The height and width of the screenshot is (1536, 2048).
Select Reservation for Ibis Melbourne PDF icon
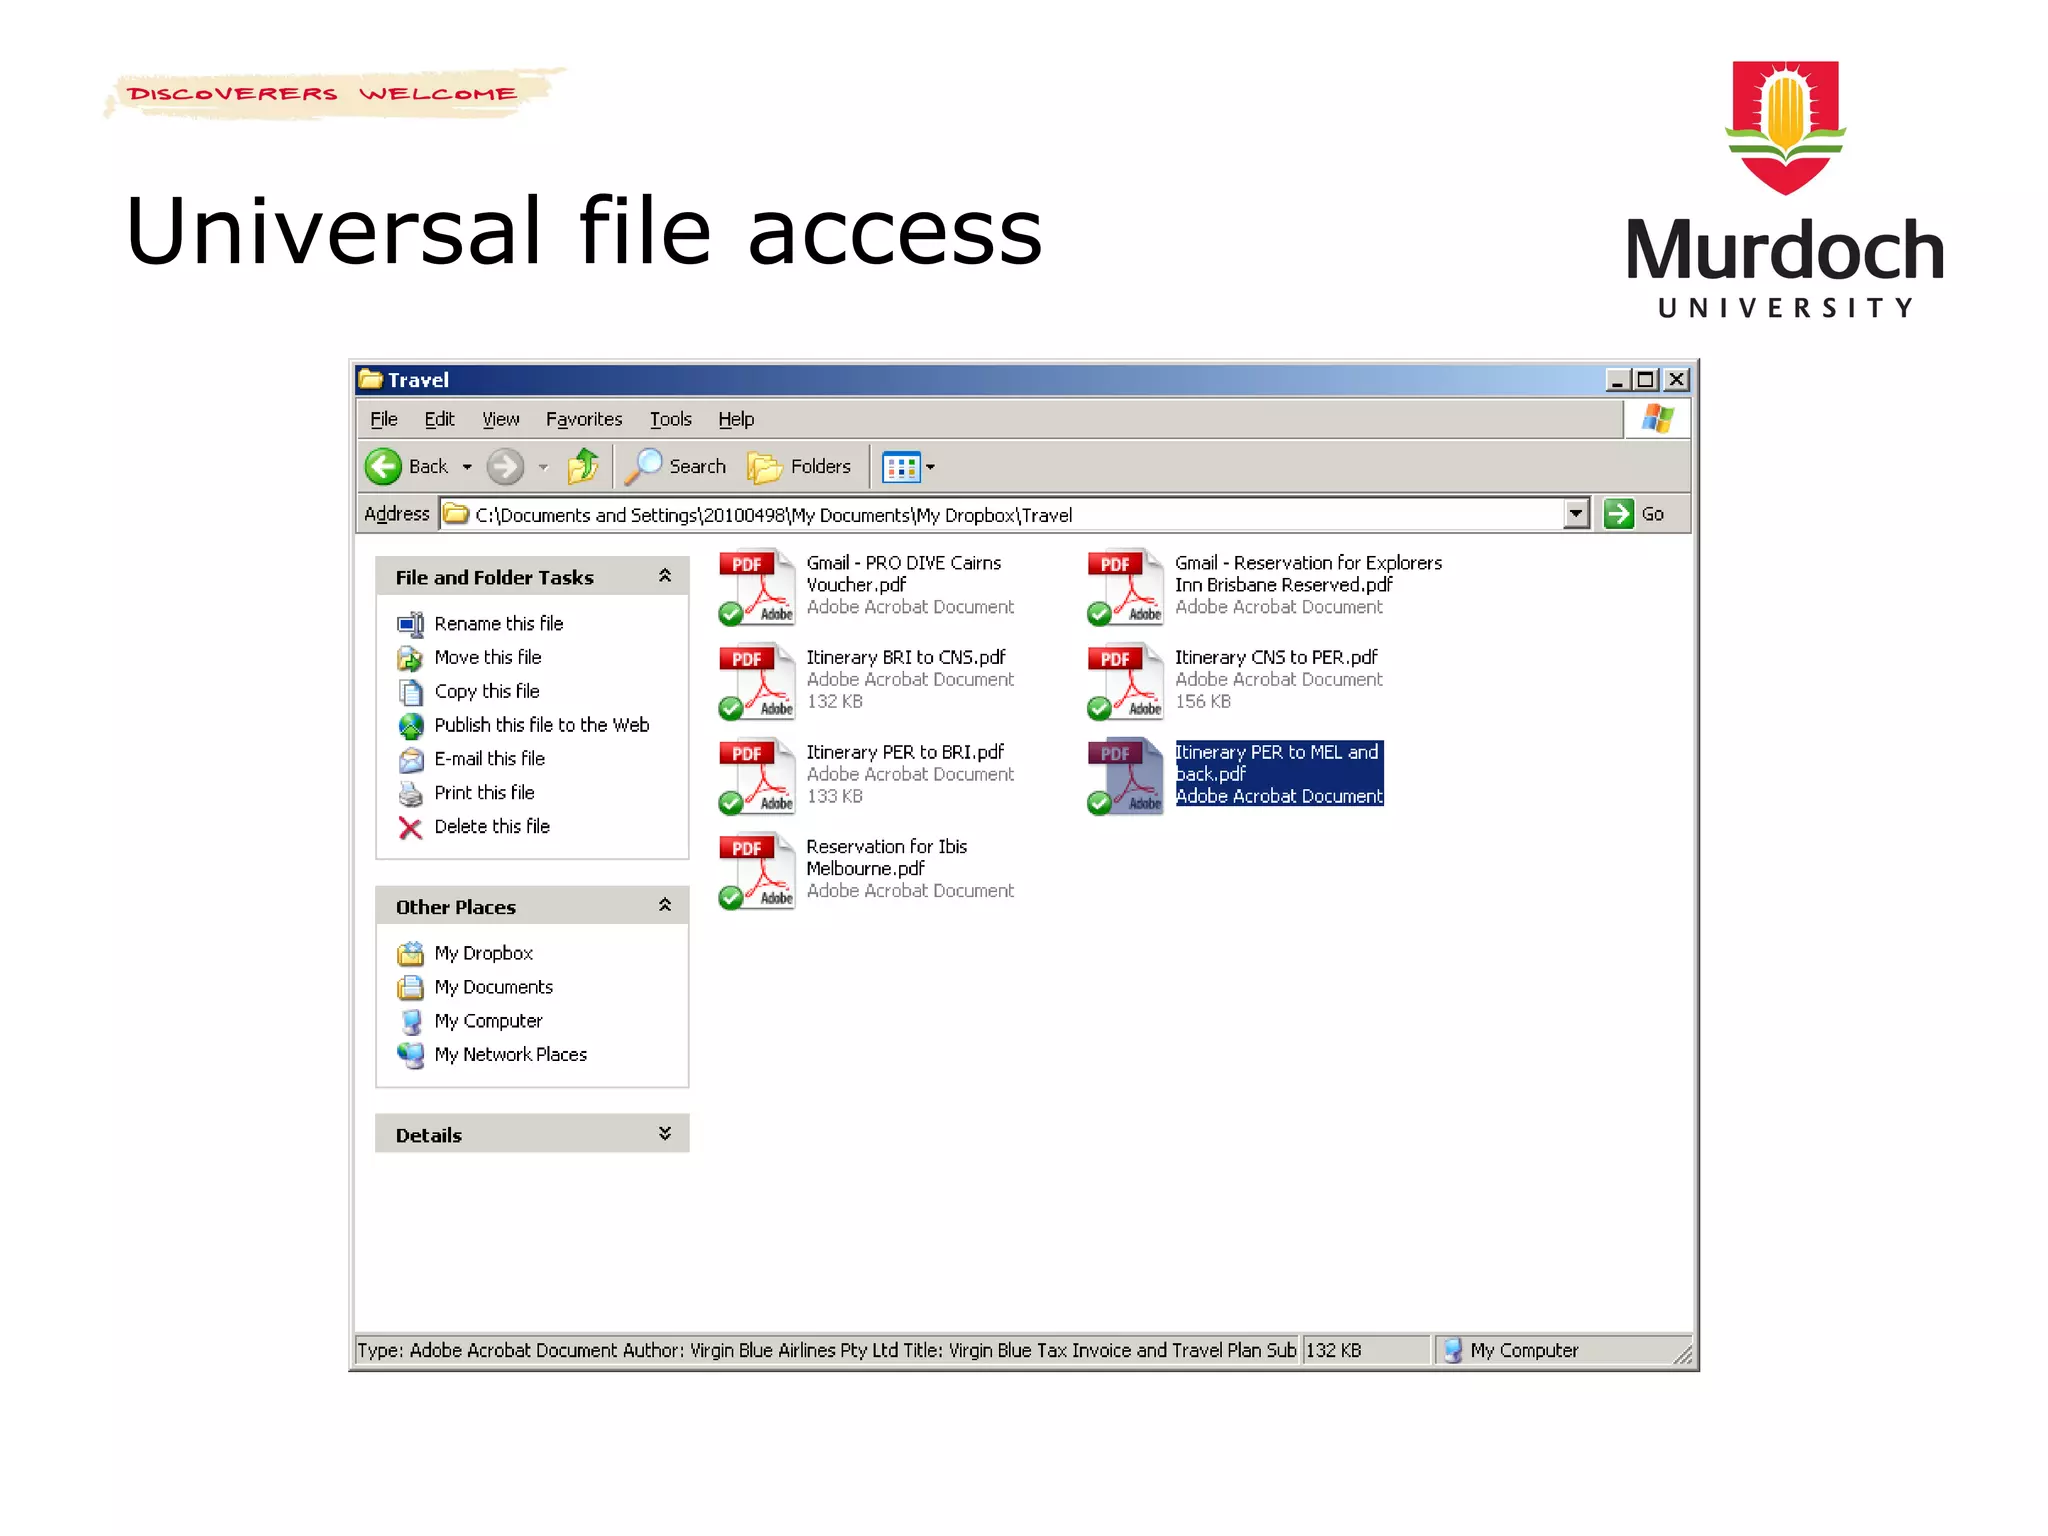click(x=757, y=871)
